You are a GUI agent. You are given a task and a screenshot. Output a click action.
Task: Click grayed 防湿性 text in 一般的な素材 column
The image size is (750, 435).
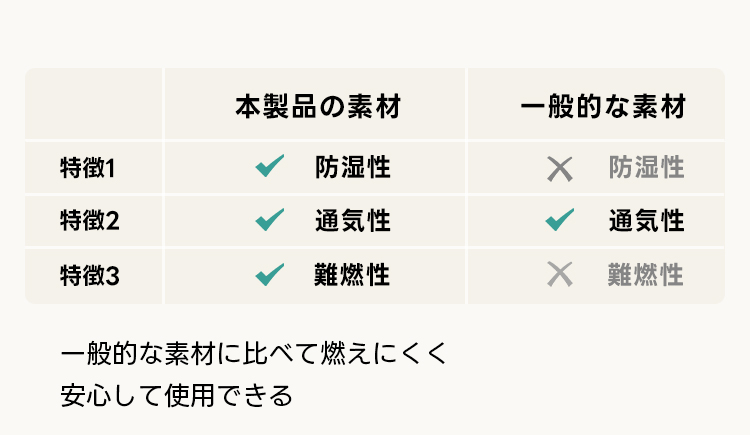tap(646, 168)
